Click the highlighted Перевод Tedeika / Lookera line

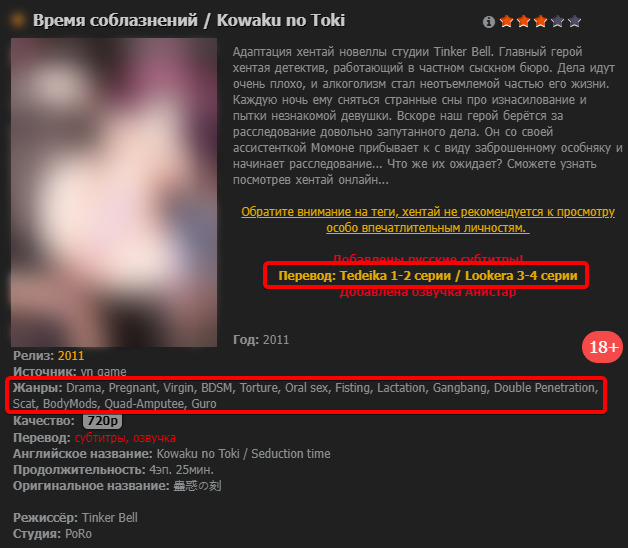pyautogui.click(x=428, y=276)
